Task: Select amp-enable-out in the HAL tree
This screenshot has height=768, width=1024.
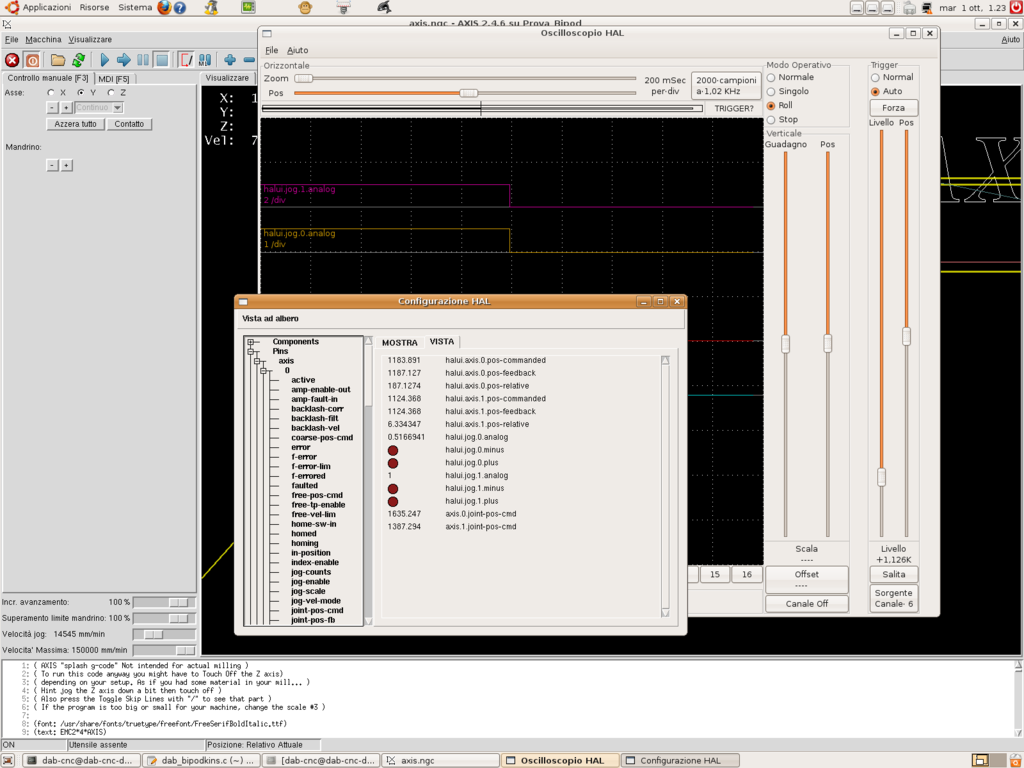Action: 321,390
